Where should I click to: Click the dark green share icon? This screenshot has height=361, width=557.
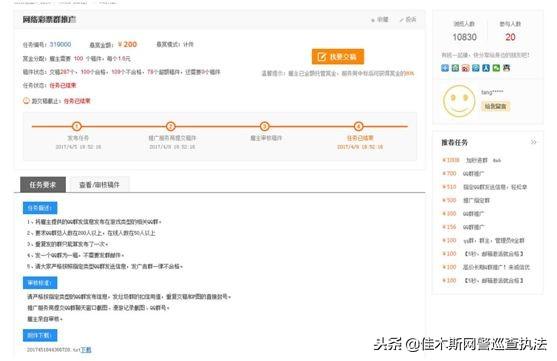click(455, 68)
